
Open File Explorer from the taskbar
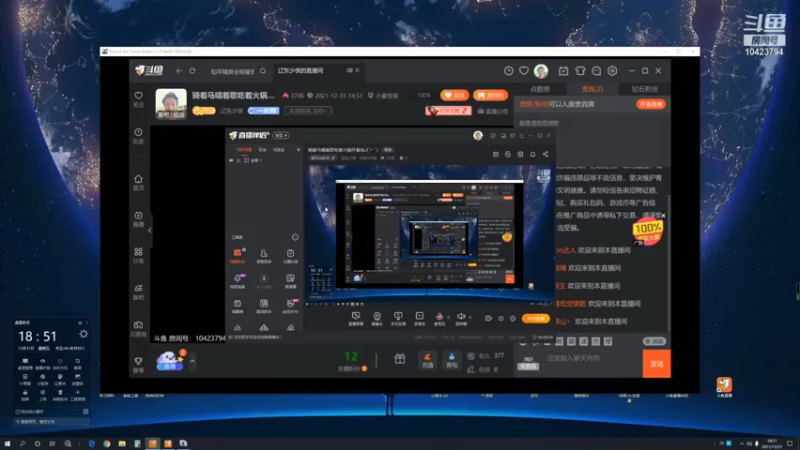click(122, 444)
